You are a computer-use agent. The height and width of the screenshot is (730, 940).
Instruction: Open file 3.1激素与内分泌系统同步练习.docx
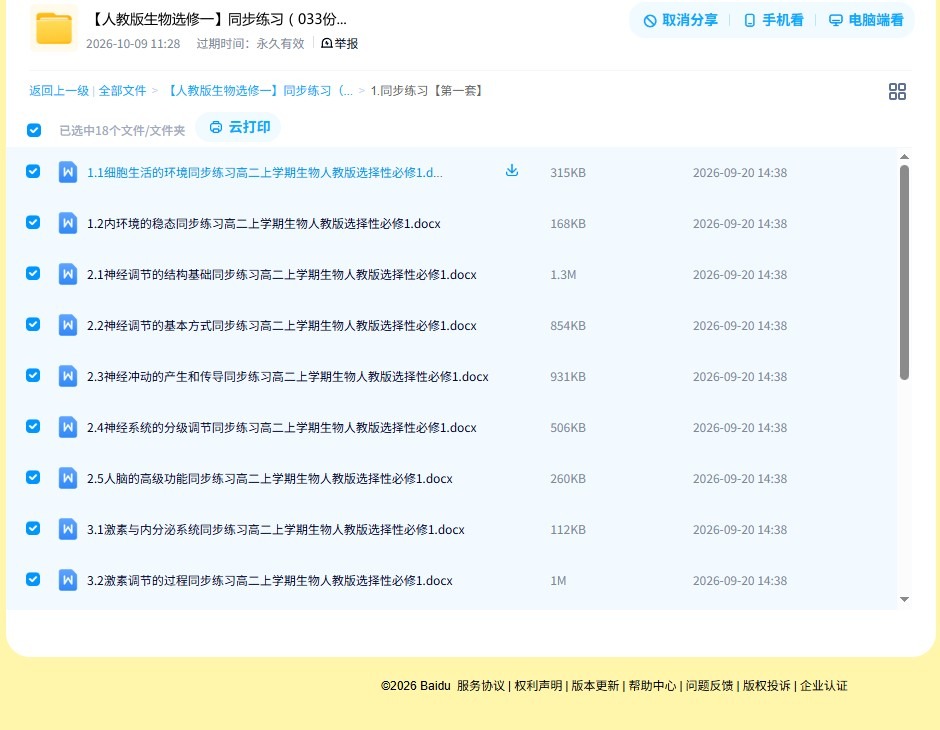[x=275, y=529]
